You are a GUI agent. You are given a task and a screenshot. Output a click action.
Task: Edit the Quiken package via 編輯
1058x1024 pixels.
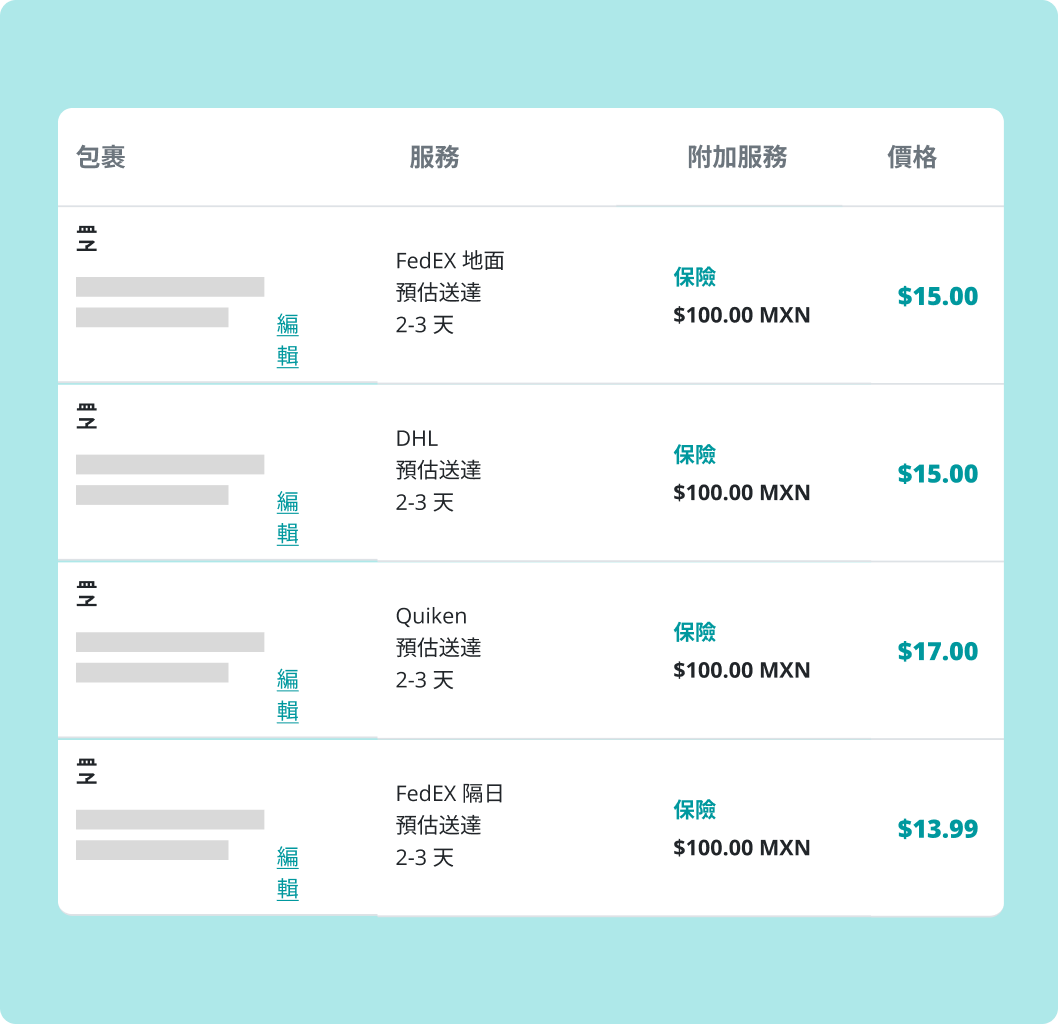pos(287,695)
